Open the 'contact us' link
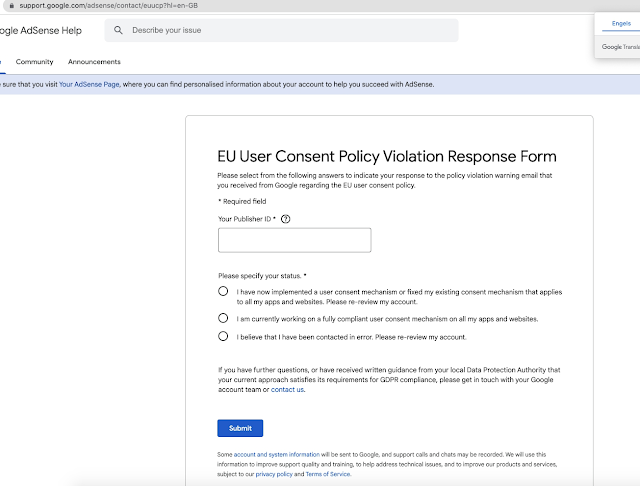 [288, 389]
